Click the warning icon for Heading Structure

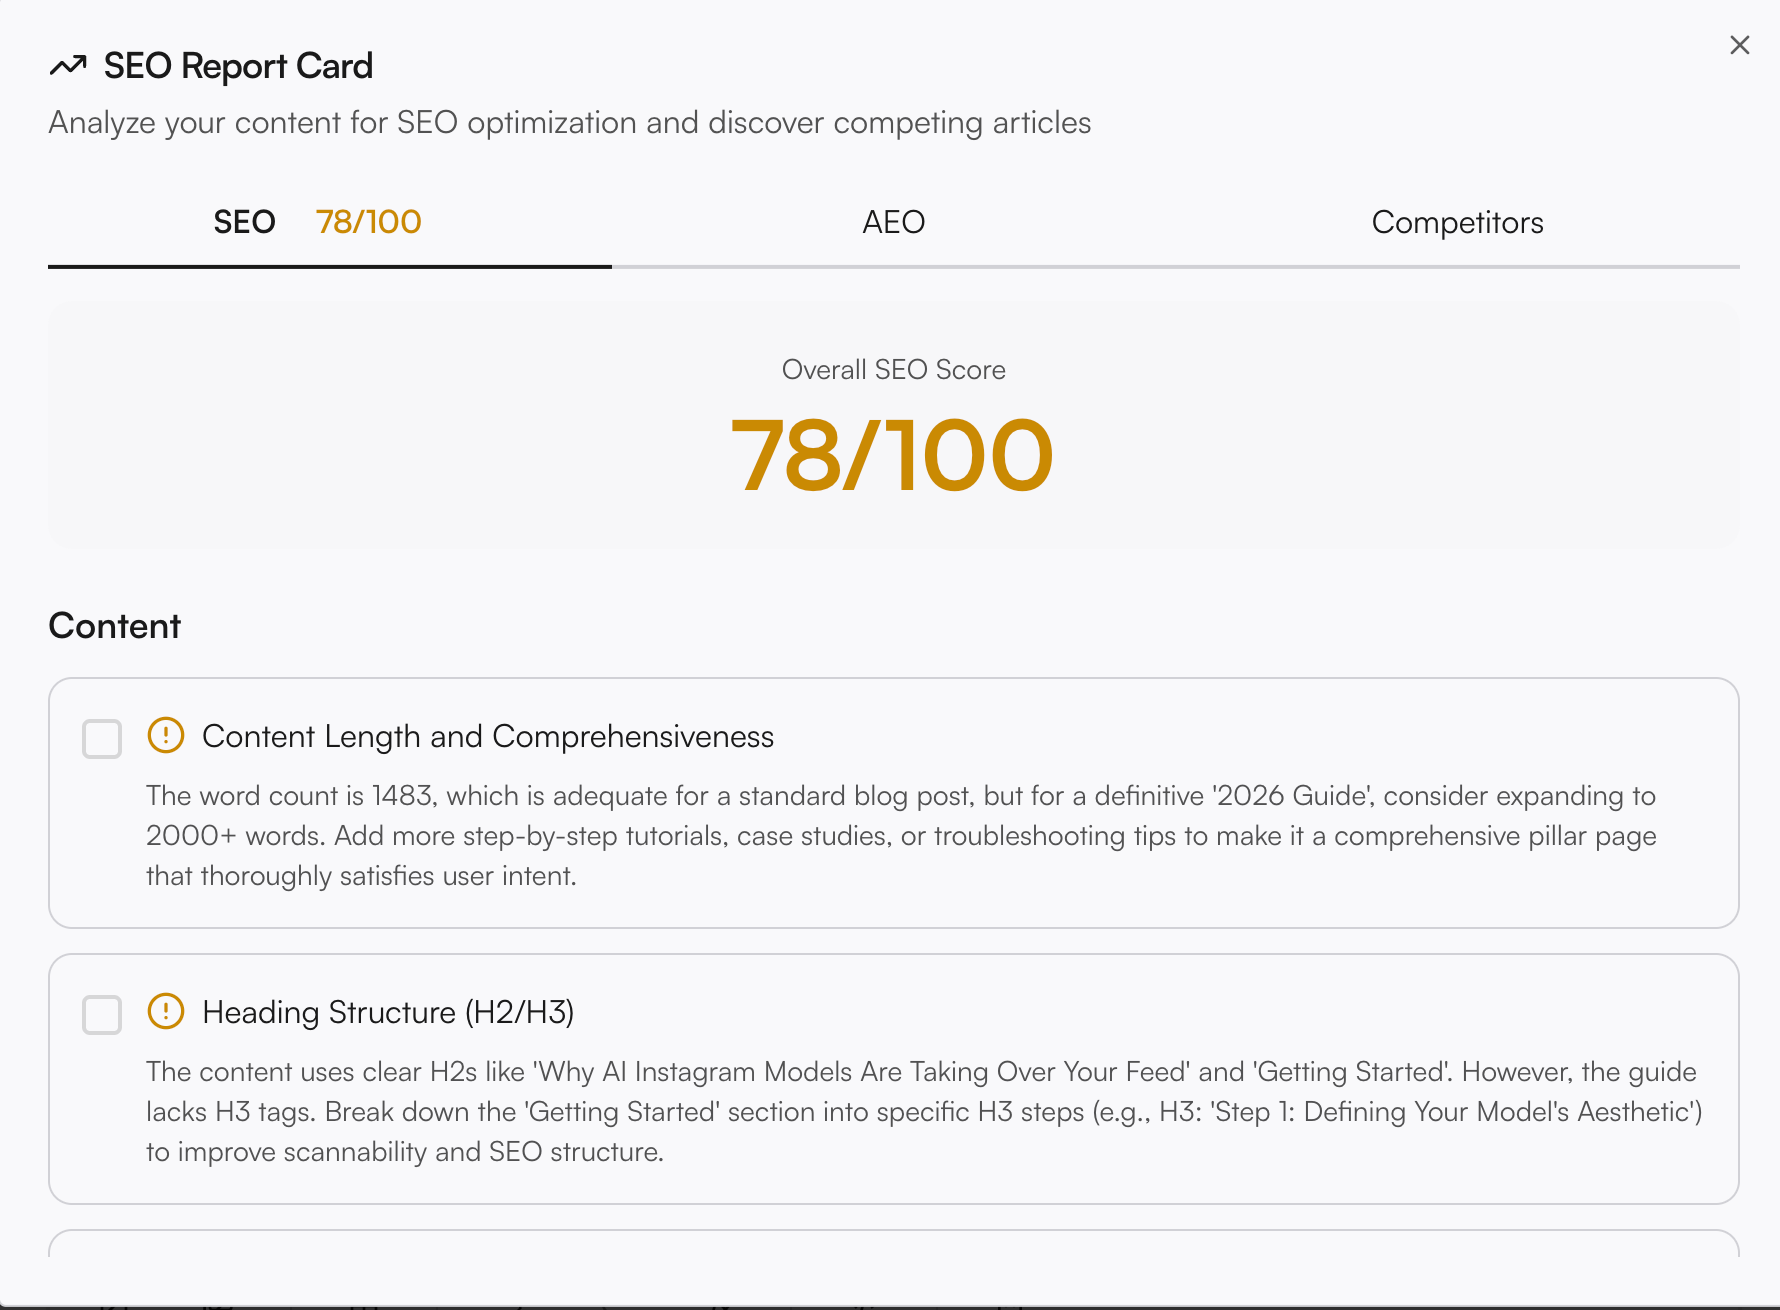click(166, 1011)
